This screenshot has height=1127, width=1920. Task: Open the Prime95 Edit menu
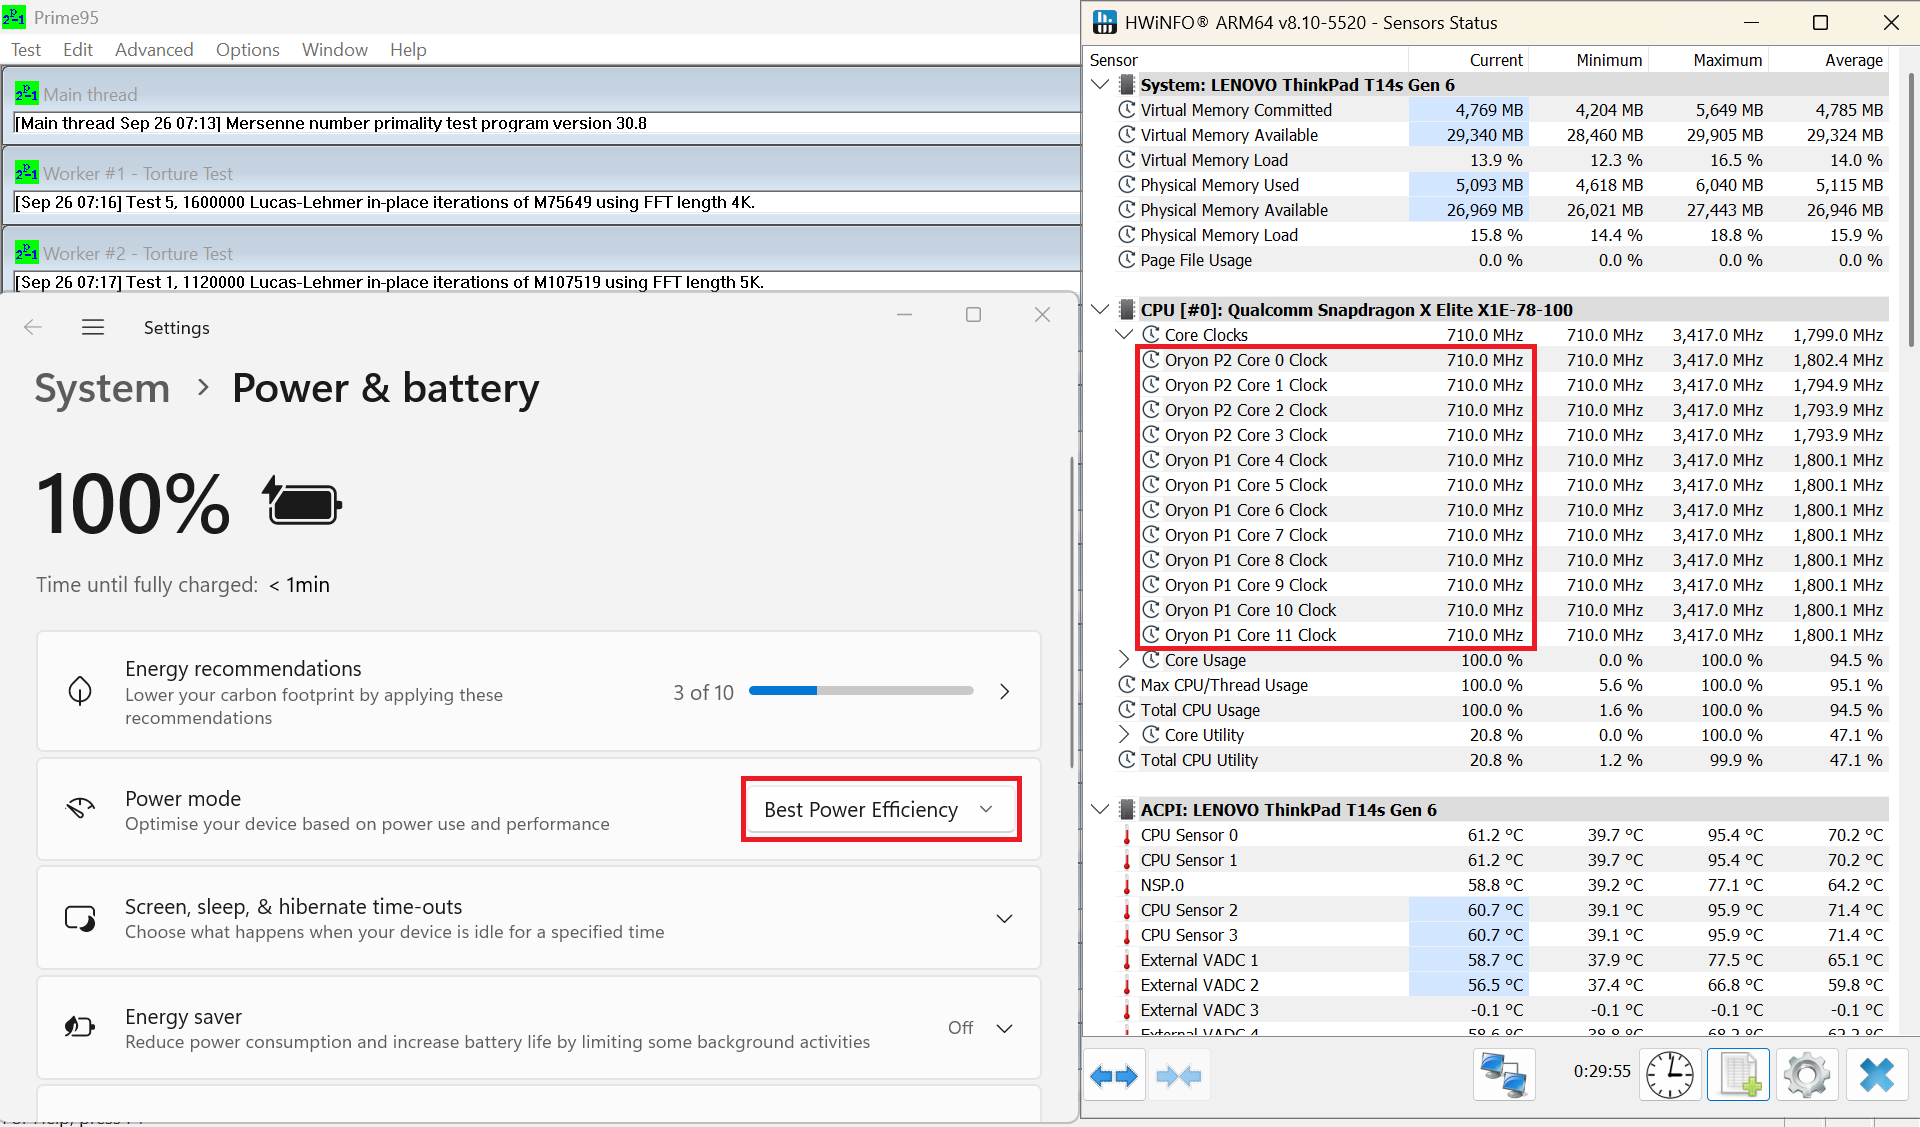coord(77,50)
